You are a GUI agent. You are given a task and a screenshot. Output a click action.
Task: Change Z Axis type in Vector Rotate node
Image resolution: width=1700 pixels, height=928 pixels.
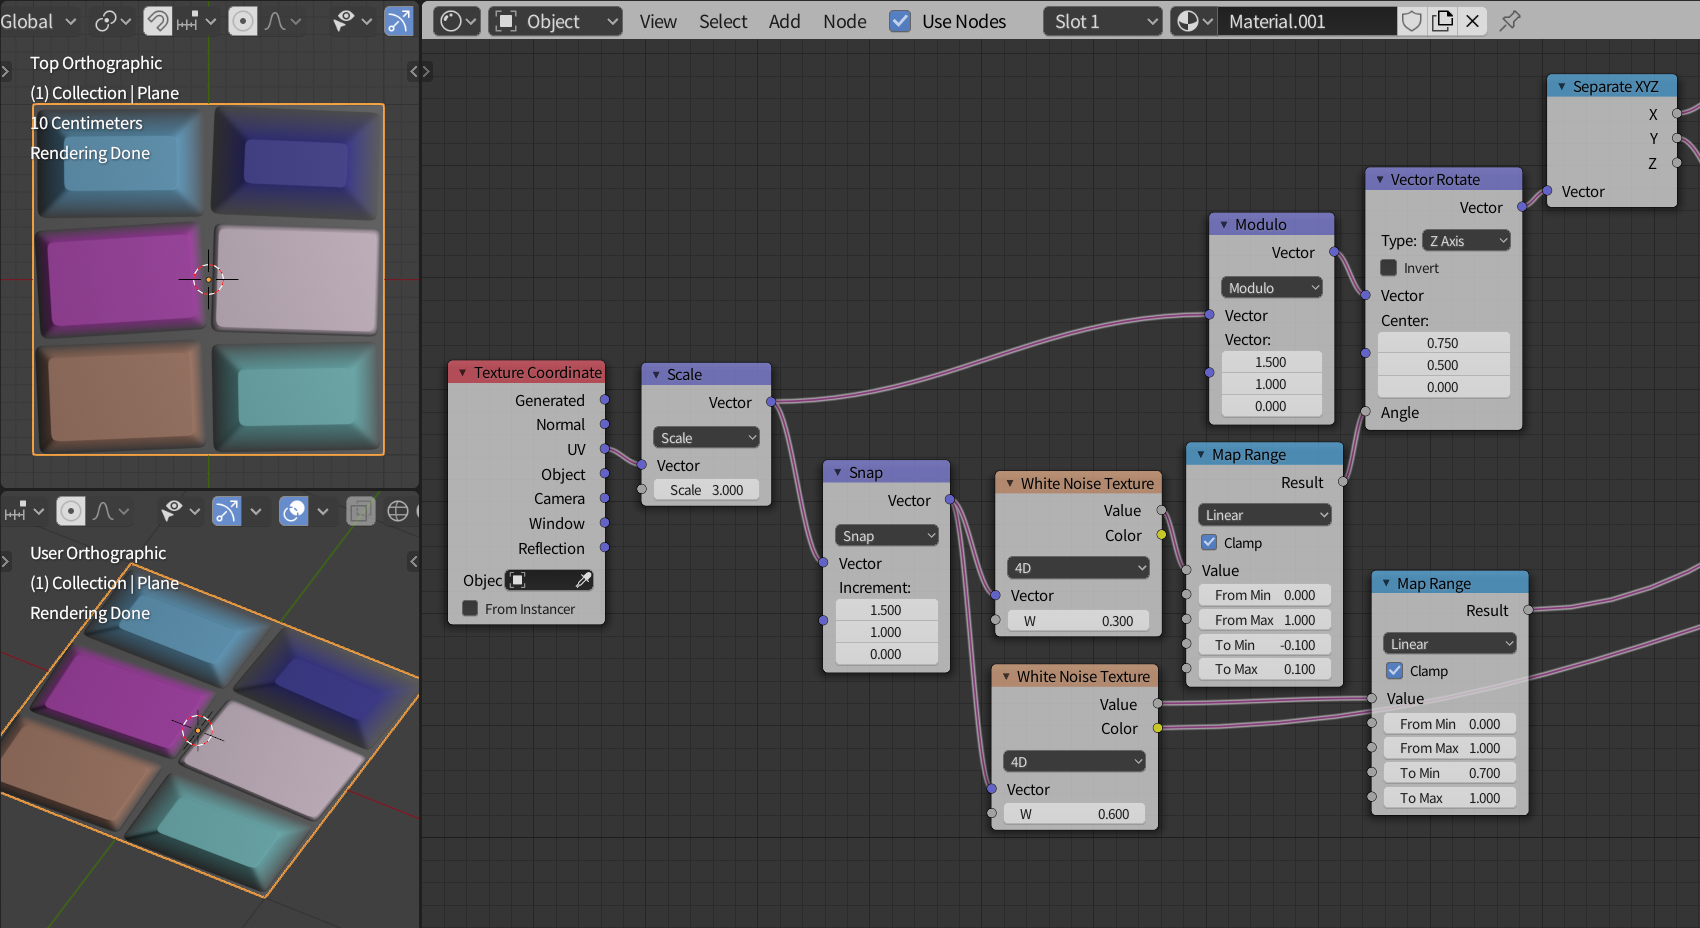pyautogui.click(x=1465, y=240)
